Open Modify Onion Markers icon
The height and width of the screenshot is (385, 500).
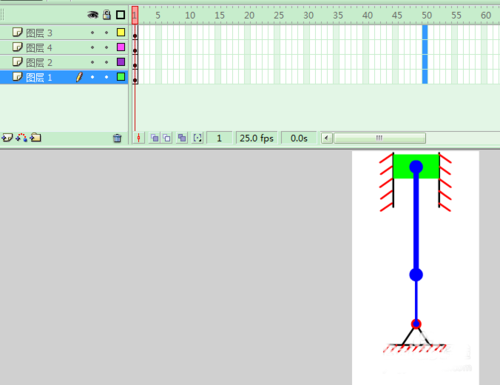[x=198, y=138]
